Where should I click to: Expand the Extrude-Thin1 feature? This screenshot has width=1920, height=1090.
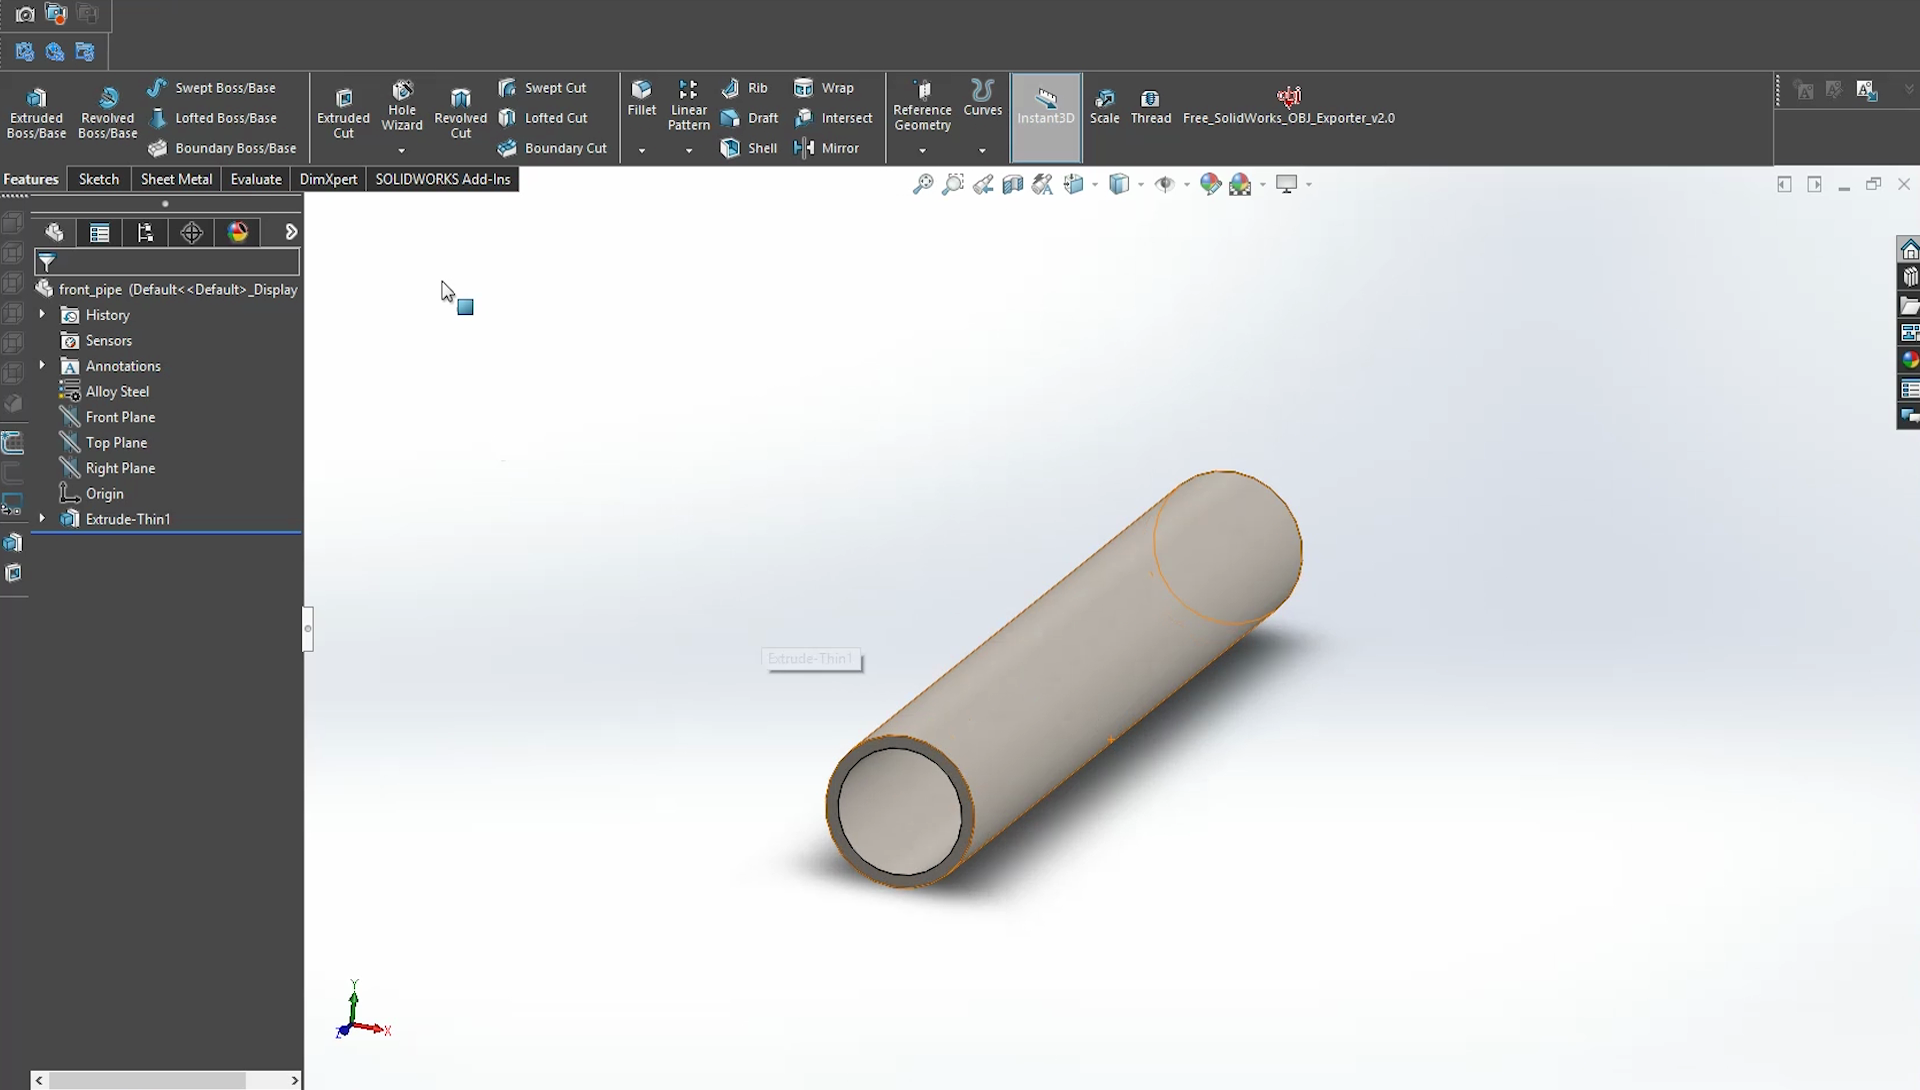click(x=42, y=518)
